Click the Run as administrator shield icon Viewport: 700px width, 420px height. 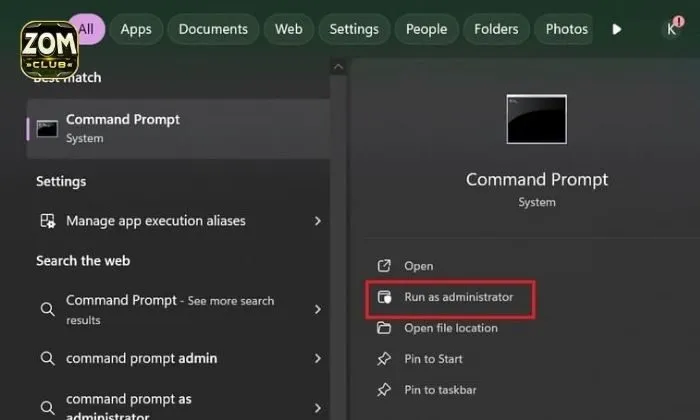click(383, 297)
